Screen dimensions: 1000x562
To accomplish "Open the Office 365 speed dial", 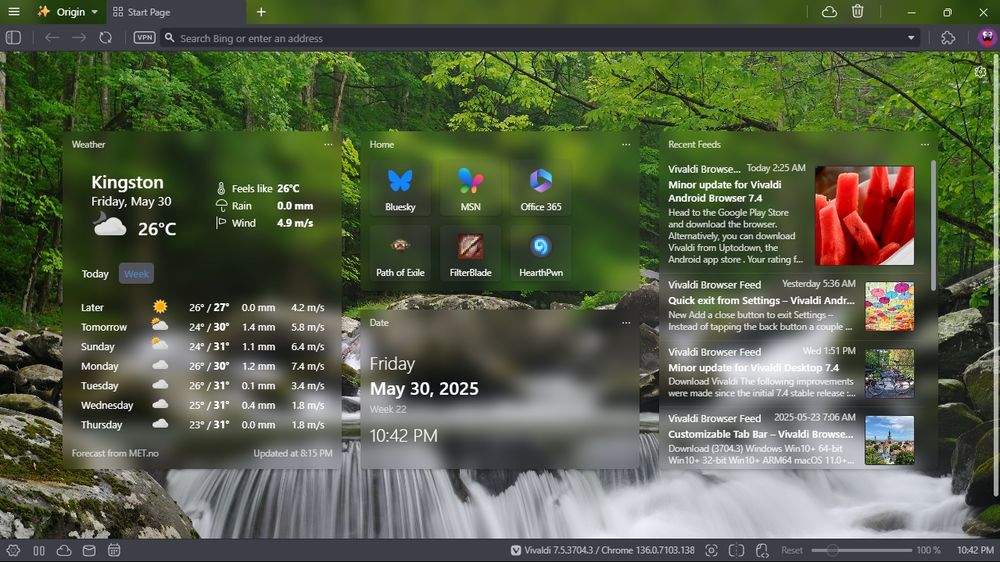I will pos(541,188).
